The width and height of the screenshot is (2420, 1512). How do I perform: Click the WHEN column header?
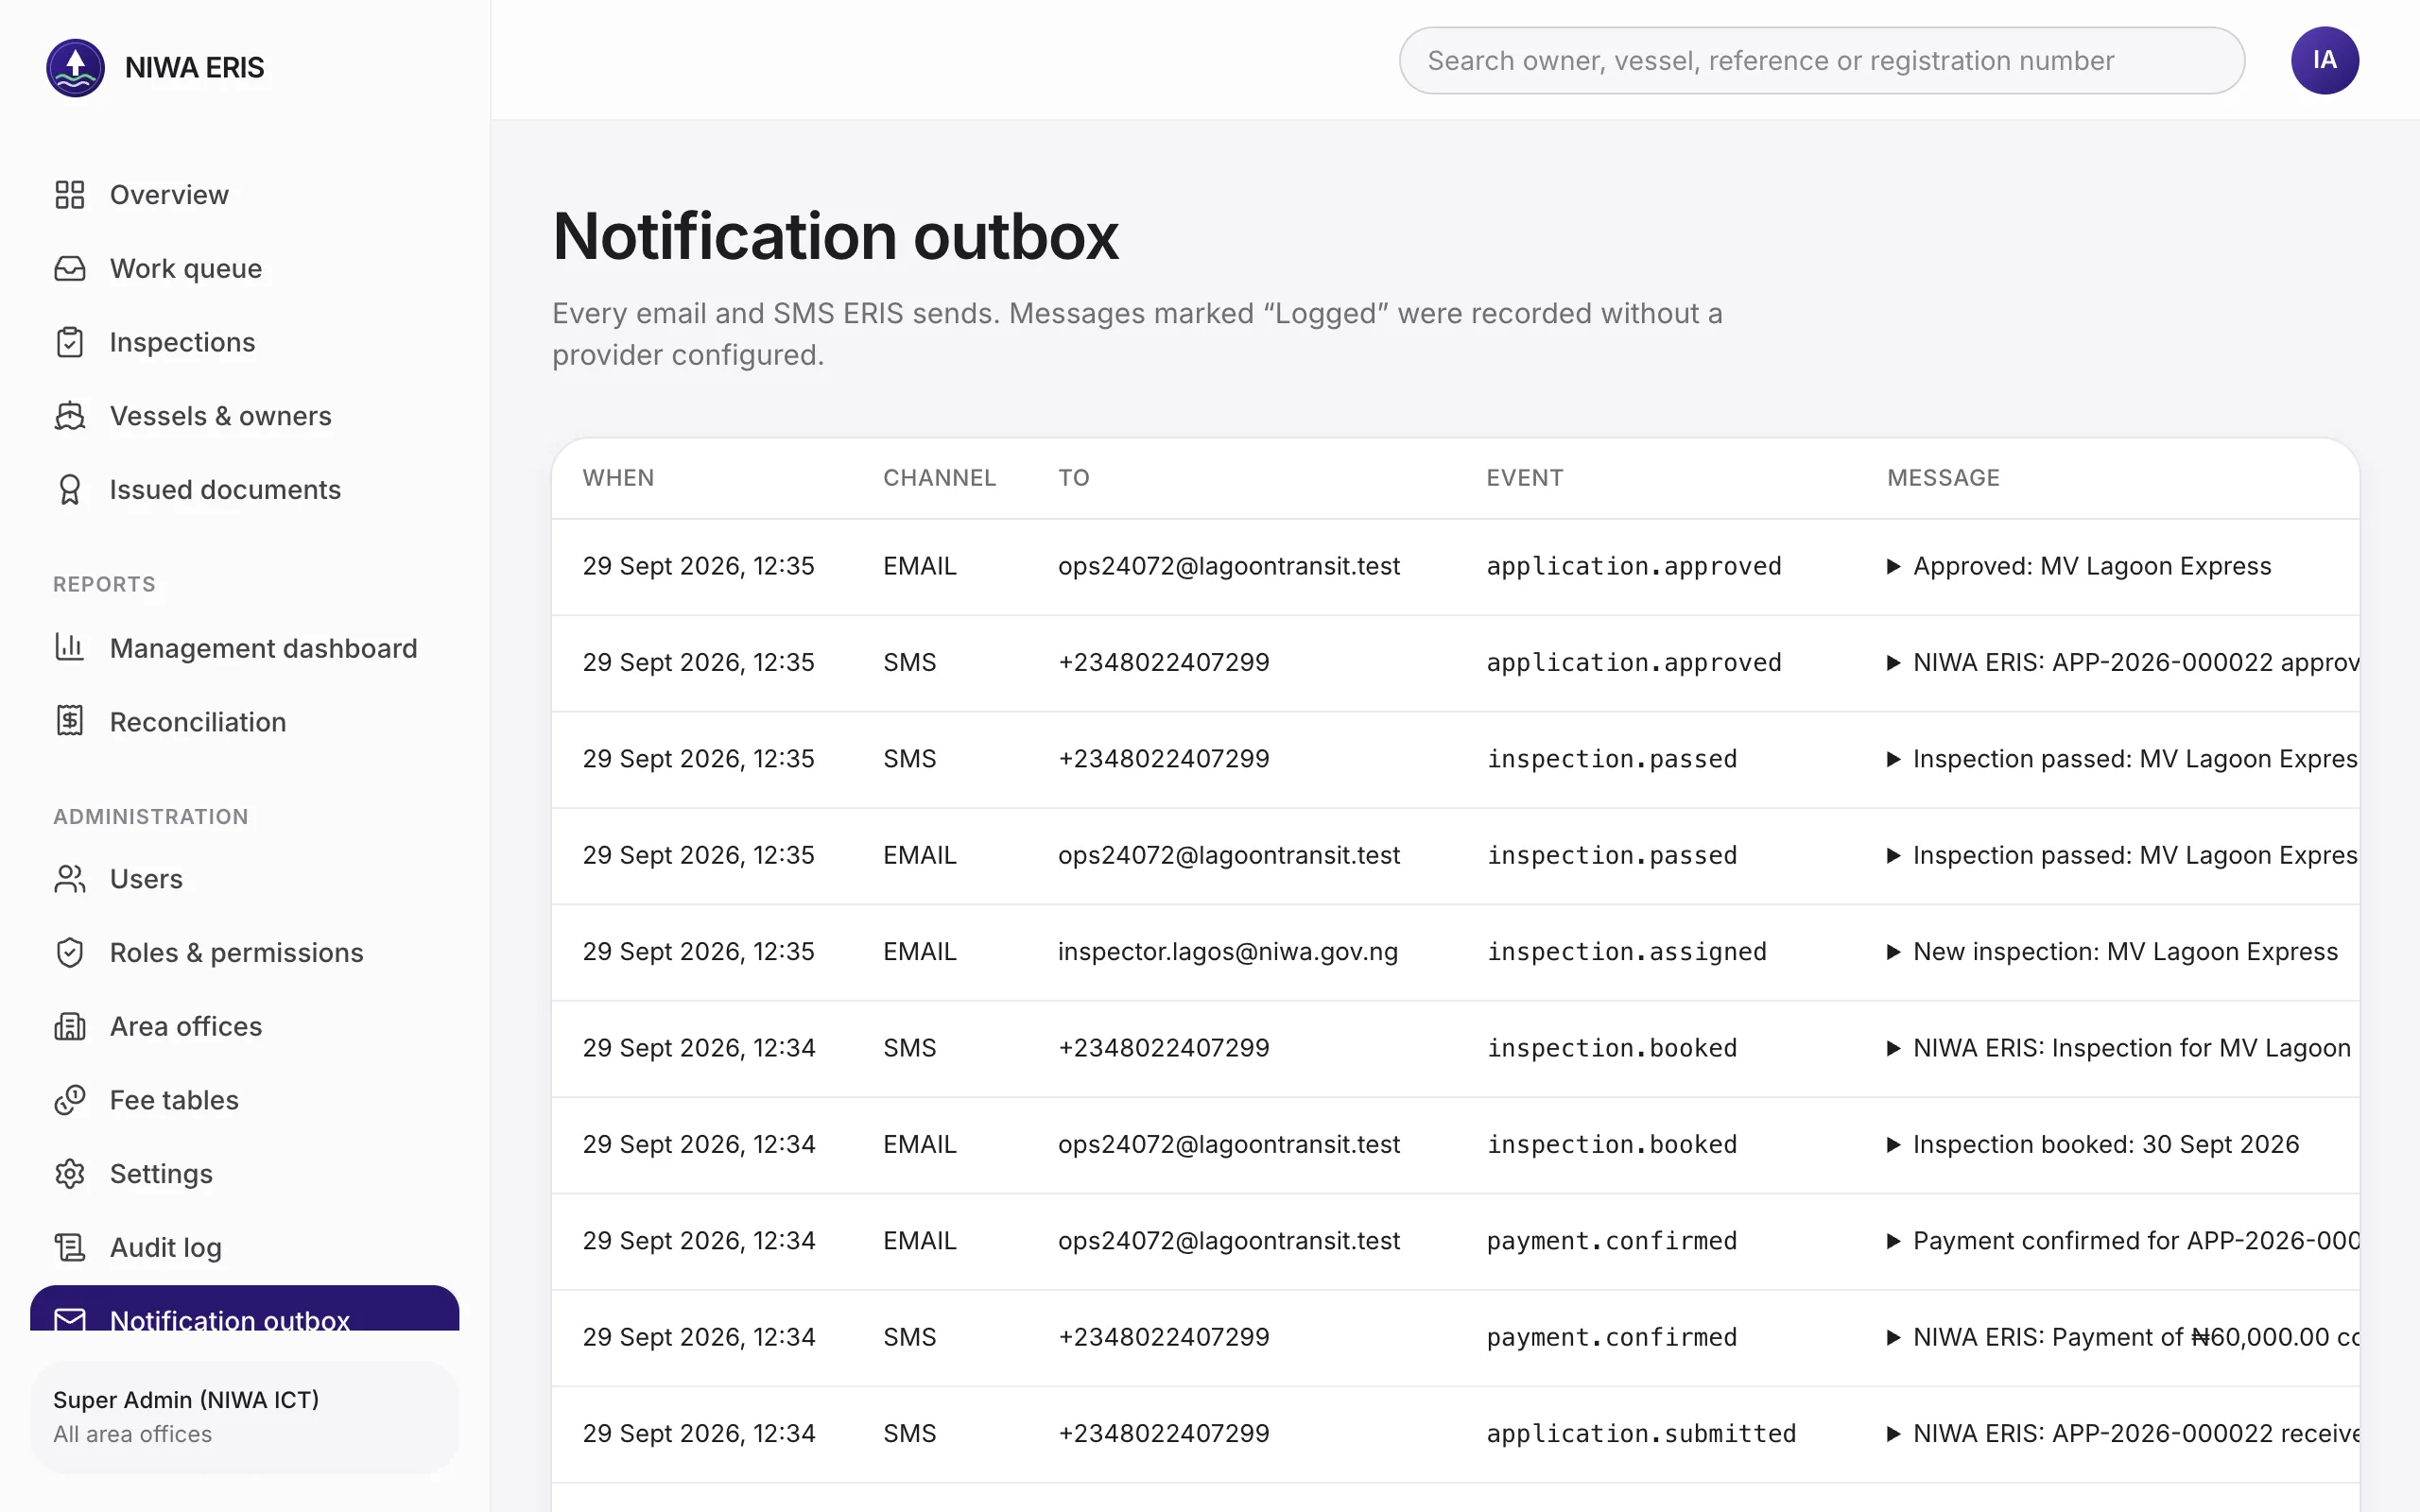(x=618, y=478)
